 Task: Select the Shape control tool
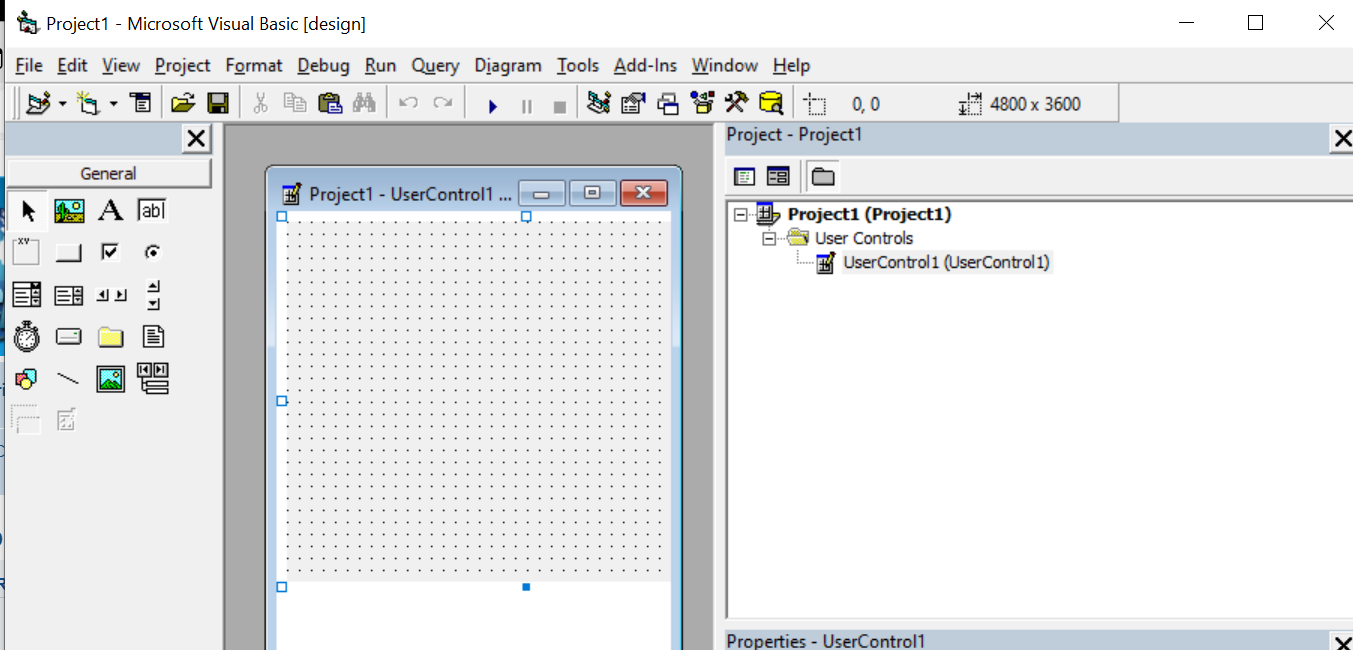[27, 379]
